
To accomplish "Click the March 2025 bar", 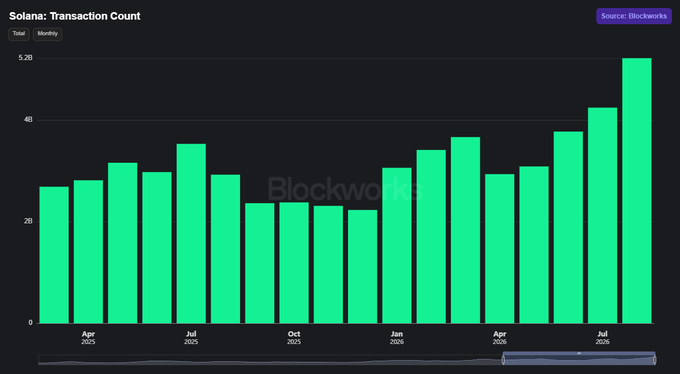I will tap(54, 255).
